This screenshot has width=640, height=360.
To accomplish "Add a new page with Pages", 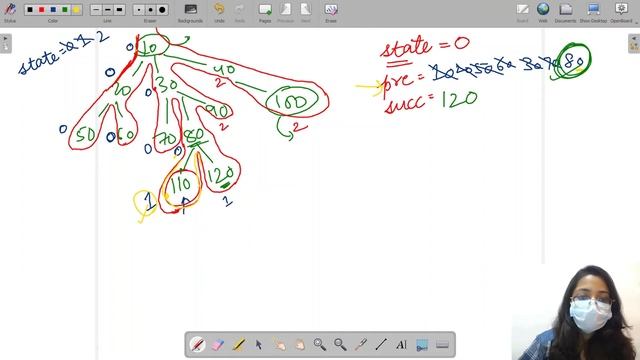I will 265,12.
